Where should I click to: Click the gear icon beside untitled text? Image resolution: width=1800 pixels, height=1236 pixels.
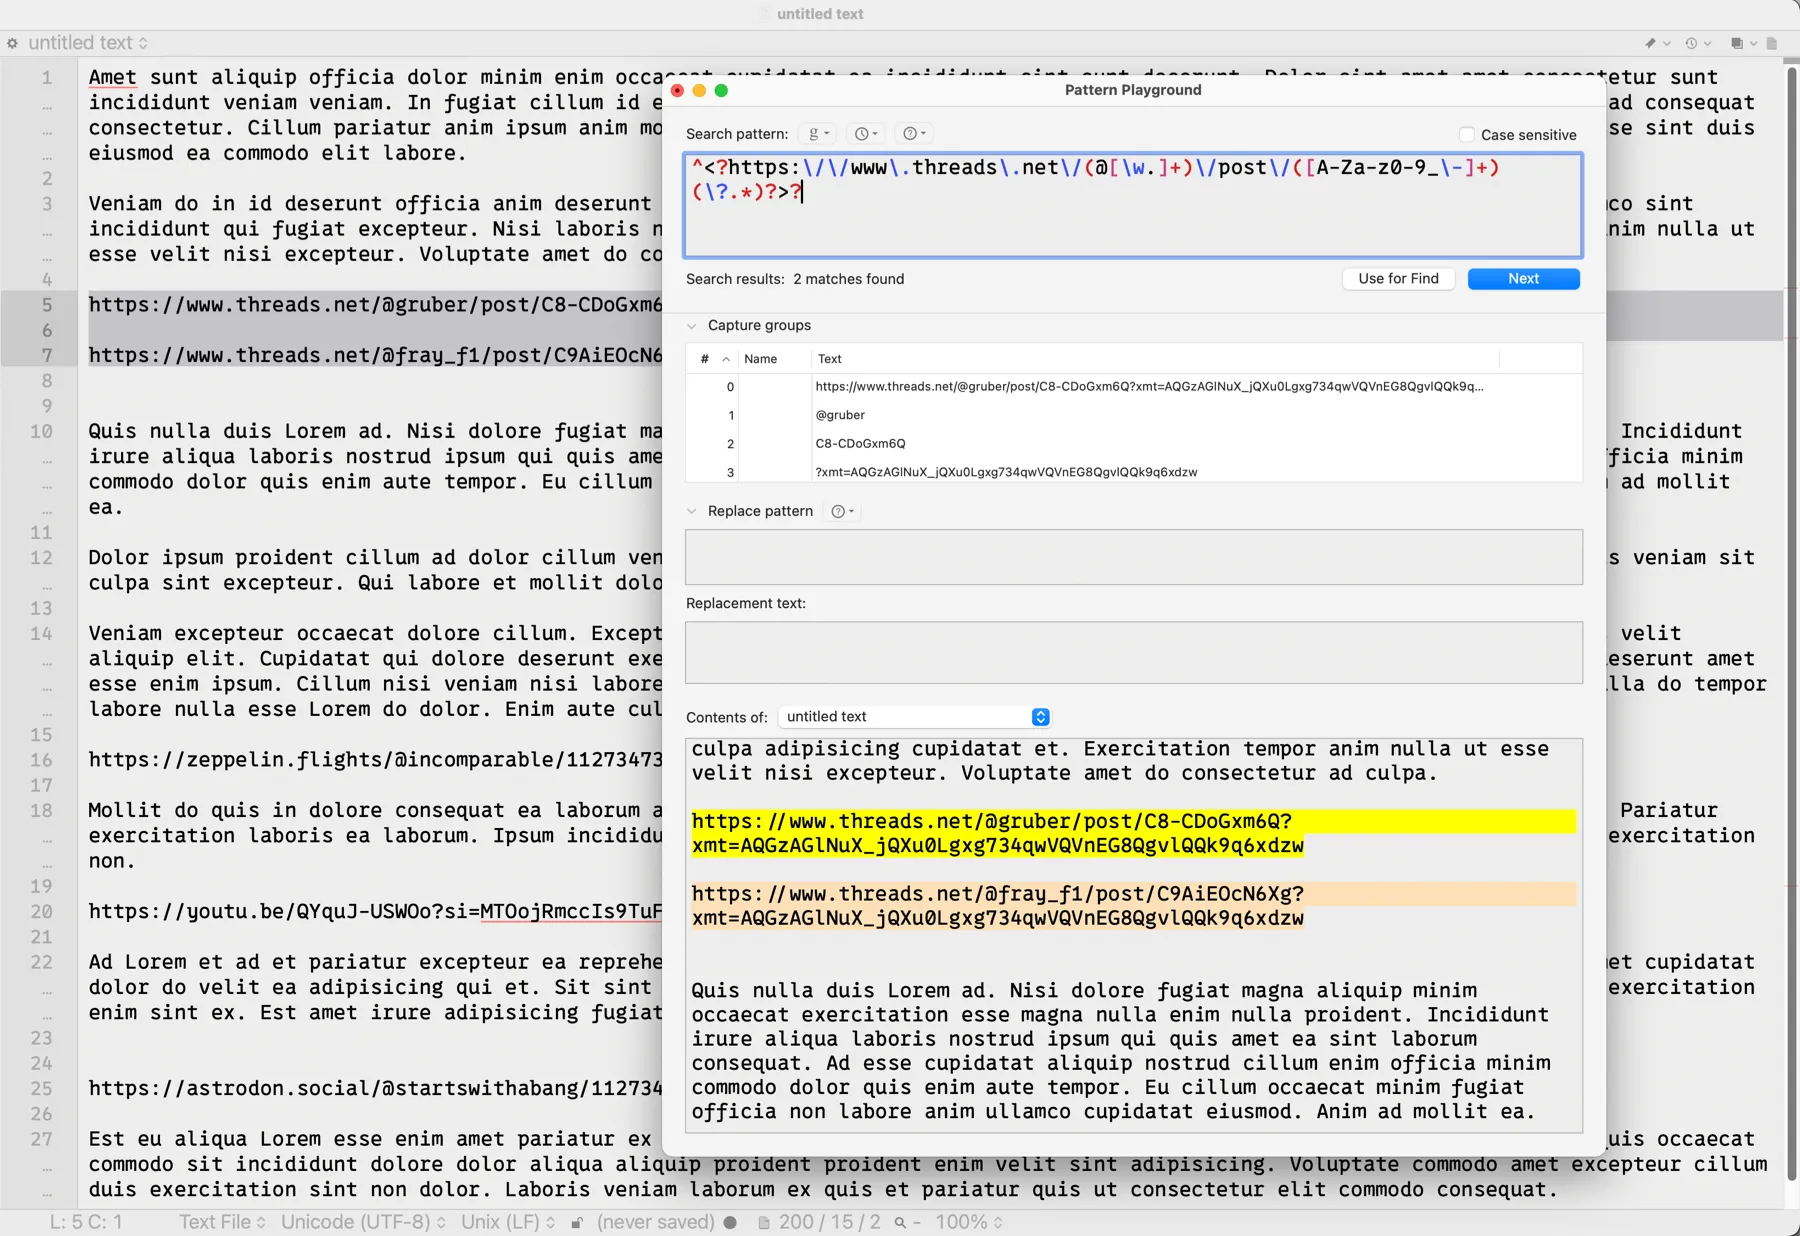[x=12, y=43]
